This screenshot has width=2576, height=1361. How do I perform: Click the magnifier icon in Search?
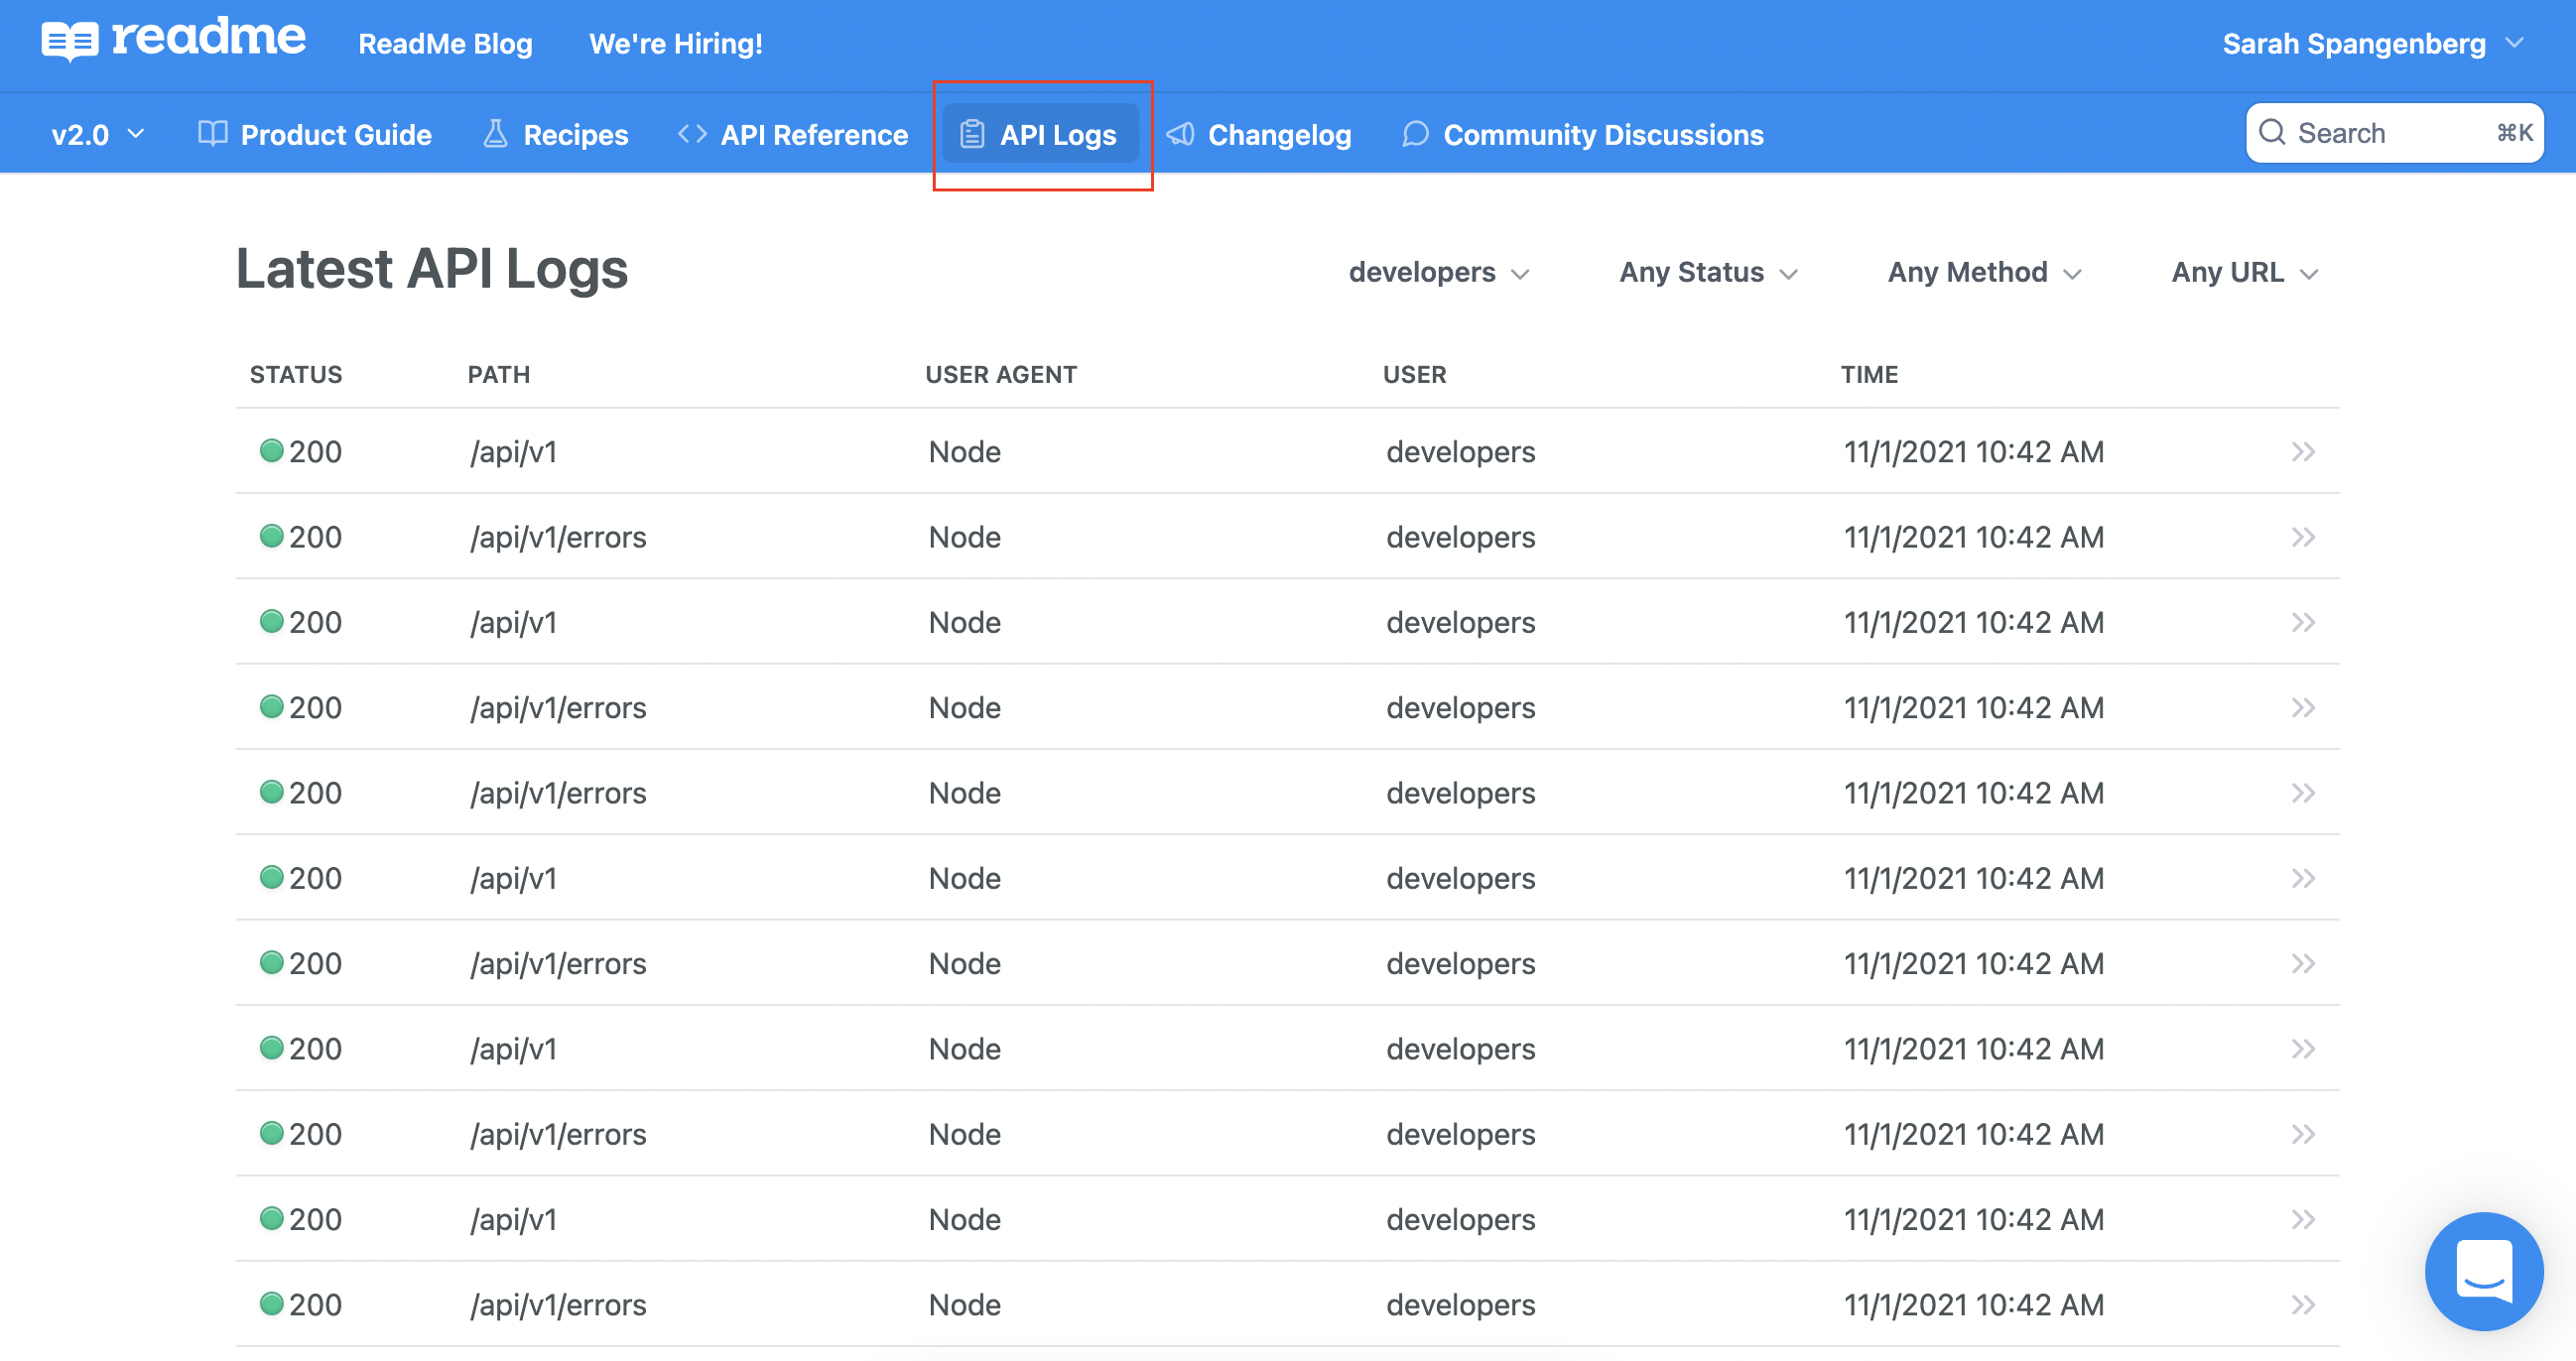2272,133
